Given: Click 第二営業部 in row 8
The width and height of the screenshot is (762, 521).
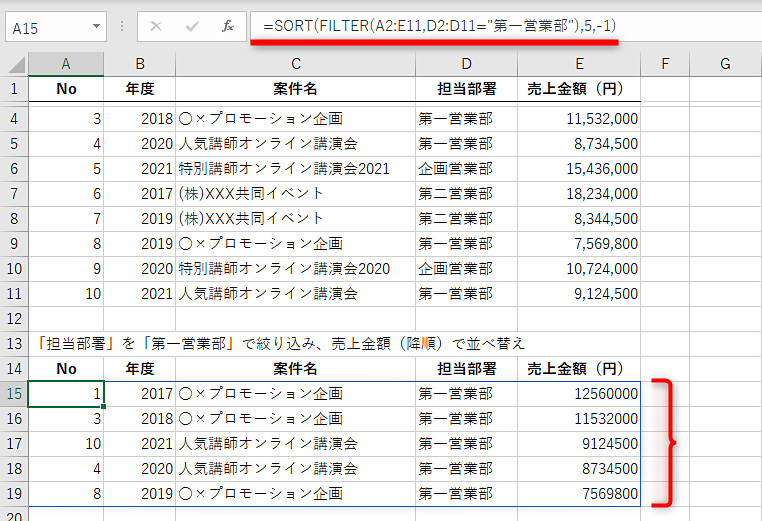Looking at the screenshot, I should [x=467, y=219].
